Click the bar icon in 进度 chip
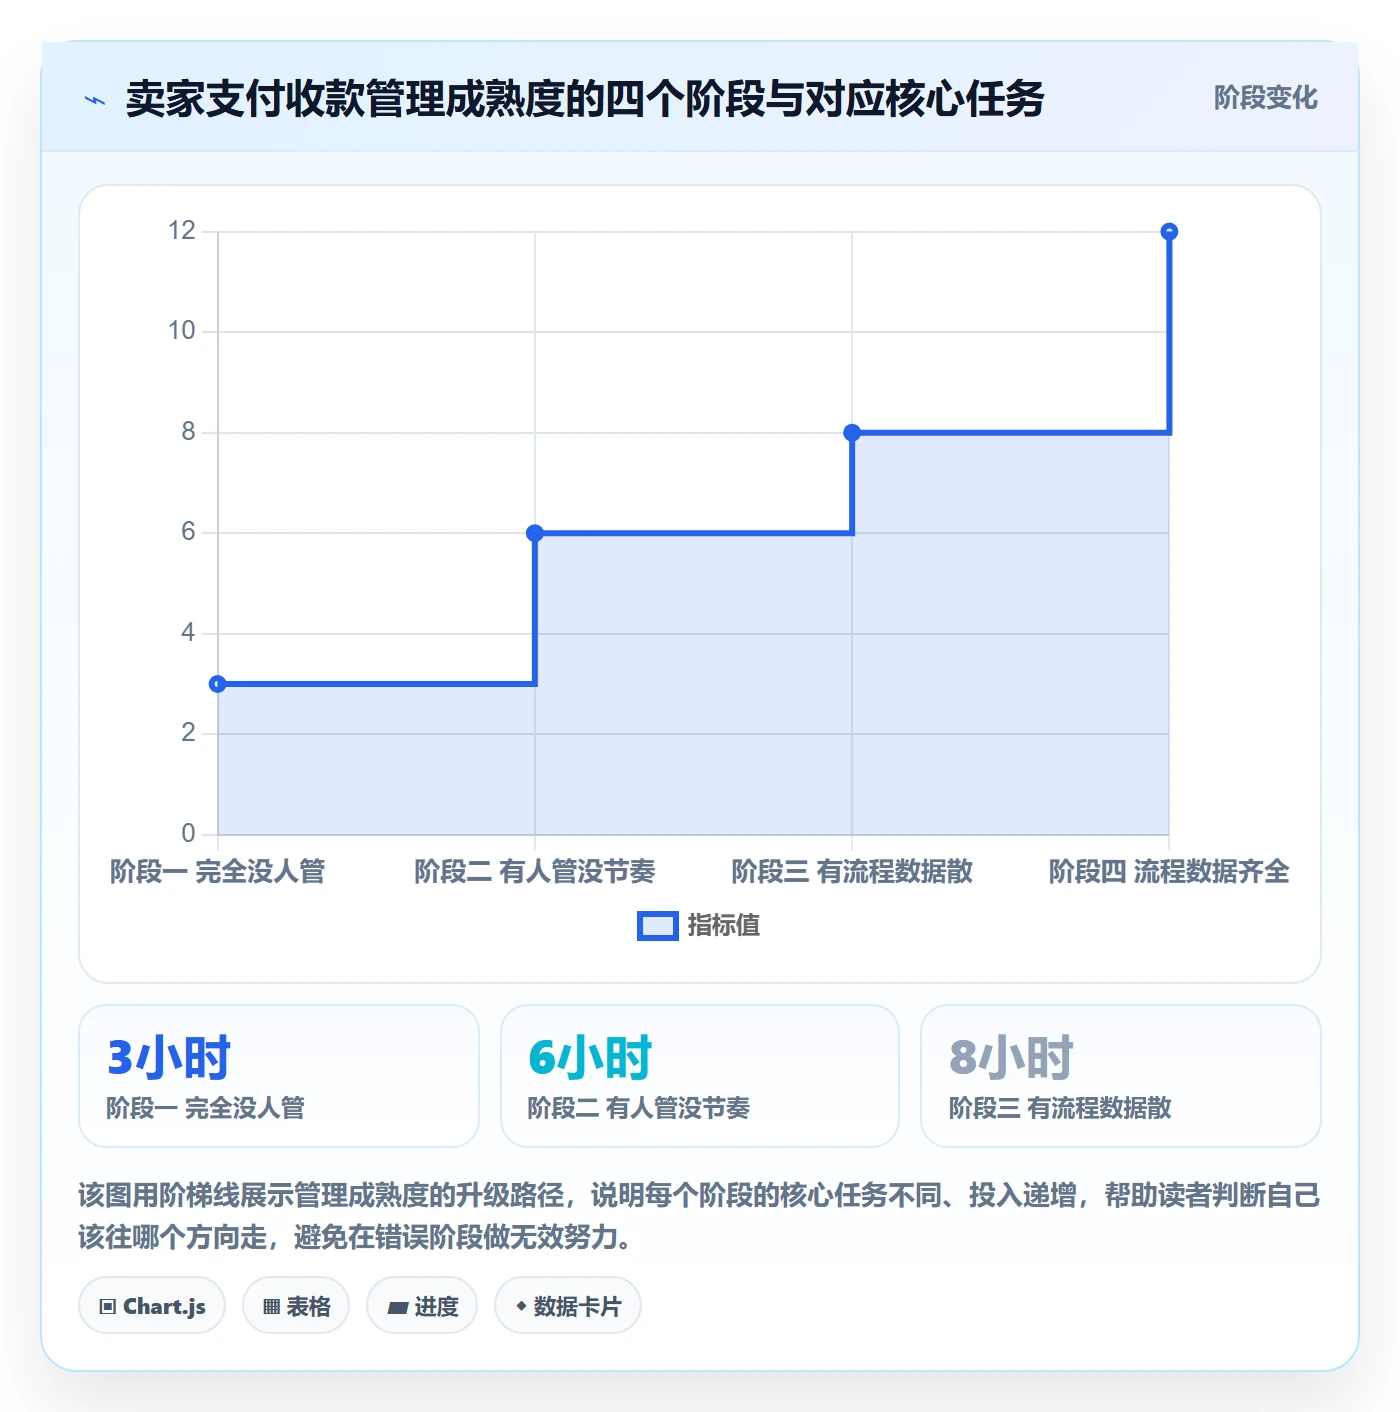This screenshot has width=1400, height=1412. pos(397,1307)
